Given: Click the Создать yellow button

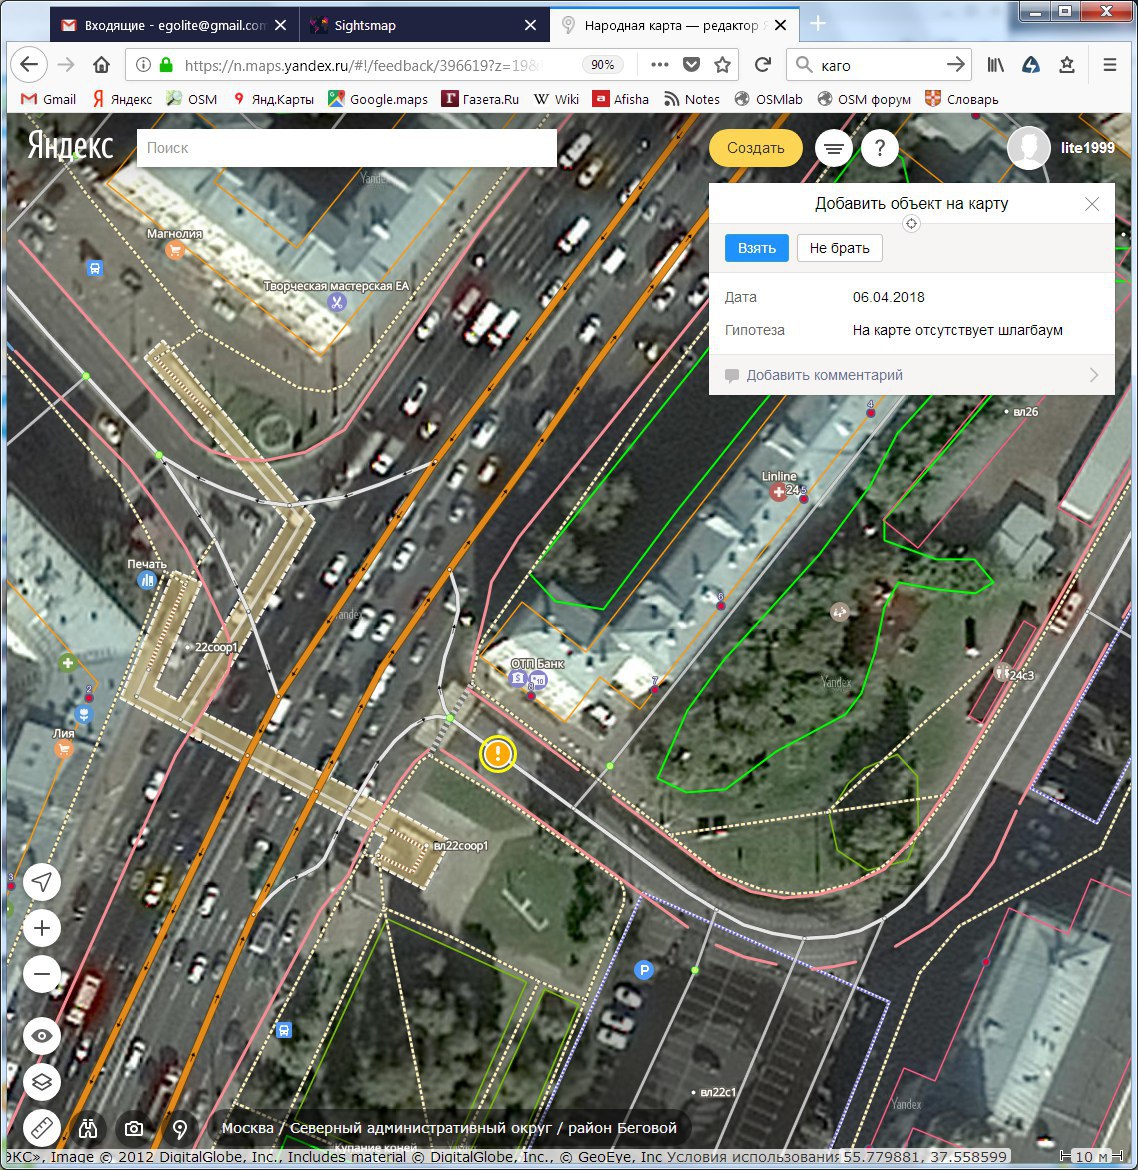Looking at the screenshot, I should click(x=755, y=148).
